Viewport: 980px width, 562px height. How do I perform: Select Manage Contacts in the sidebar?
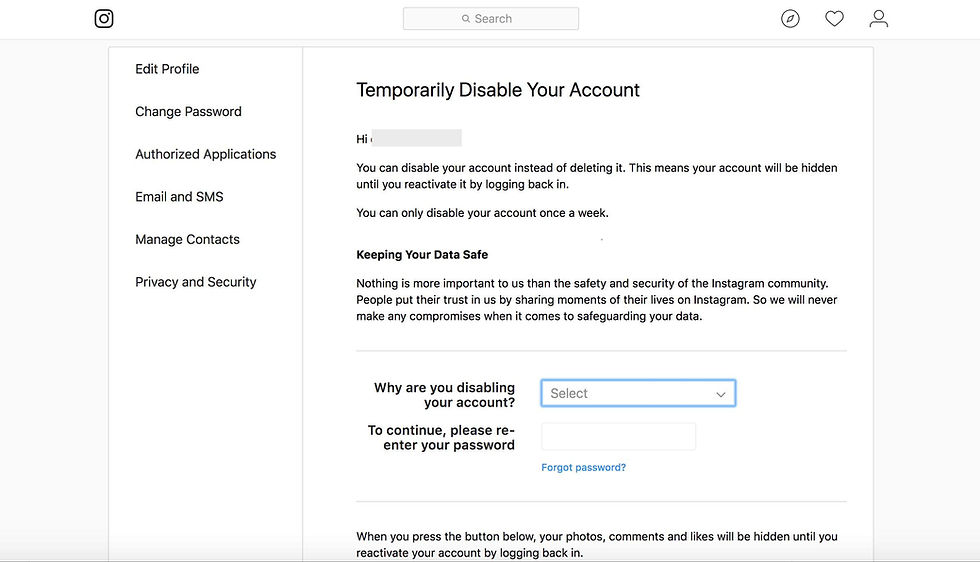pyautogui.click(x=187, y=240)
